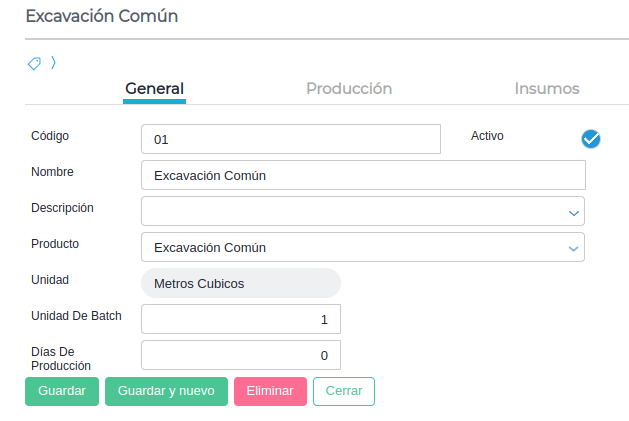629x421 pixels.
Task: Select the Metros Cubicos unit field
Action: point(240,283)
